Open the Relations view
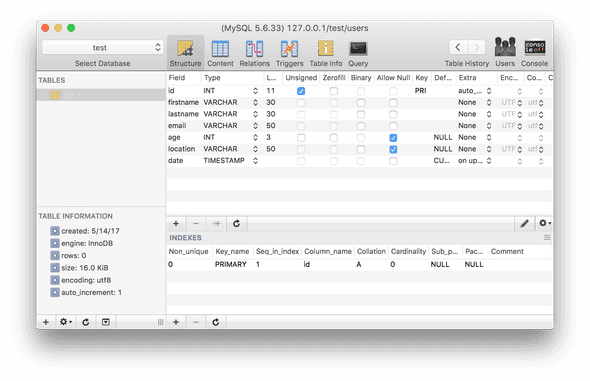 coord(254,53)
